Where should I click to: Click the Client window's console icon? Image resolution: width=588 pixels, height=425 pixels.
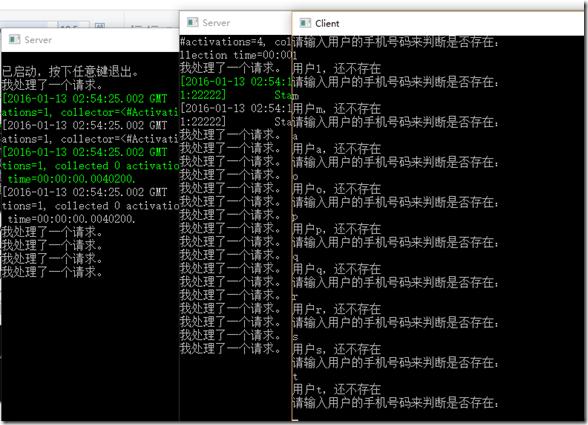click(305, 23)
